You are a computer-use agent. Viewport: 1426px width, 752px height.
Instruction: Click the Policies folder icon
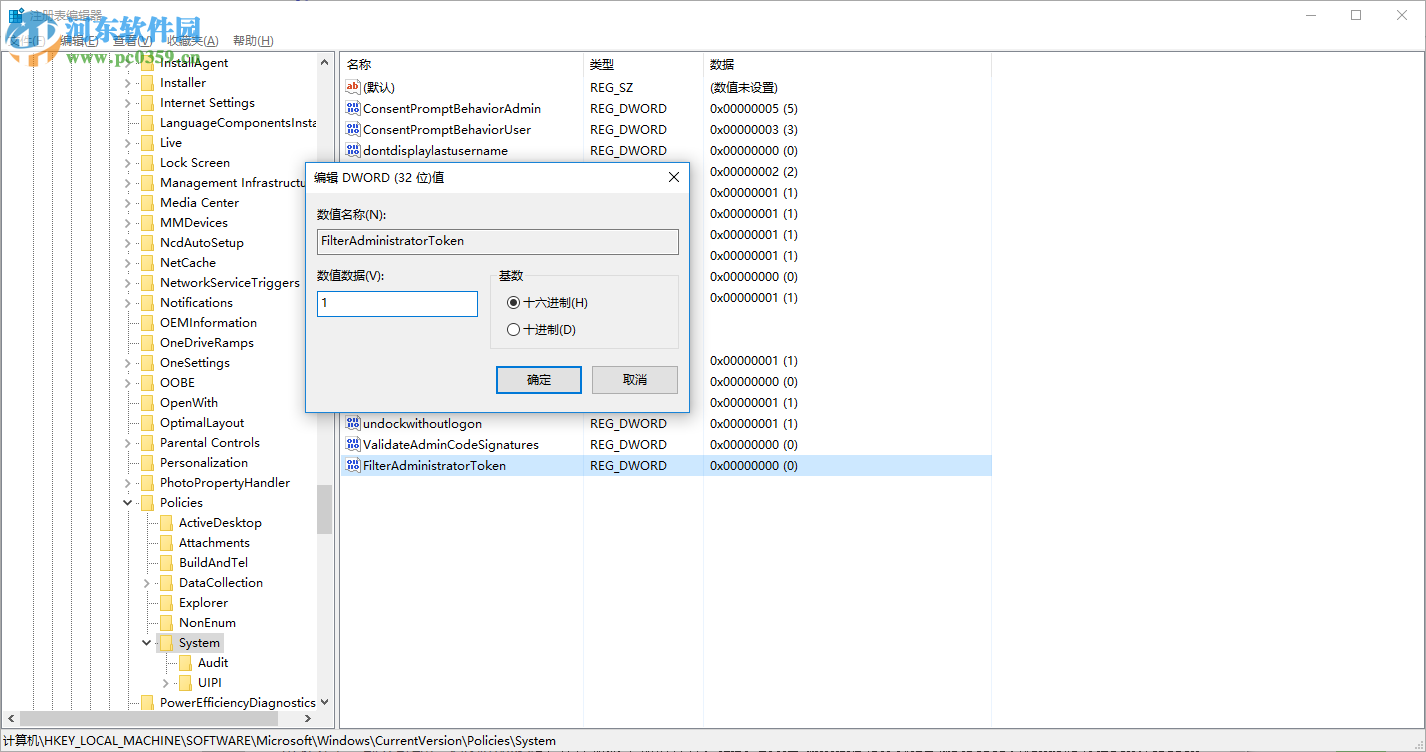[x=146, y=502]
